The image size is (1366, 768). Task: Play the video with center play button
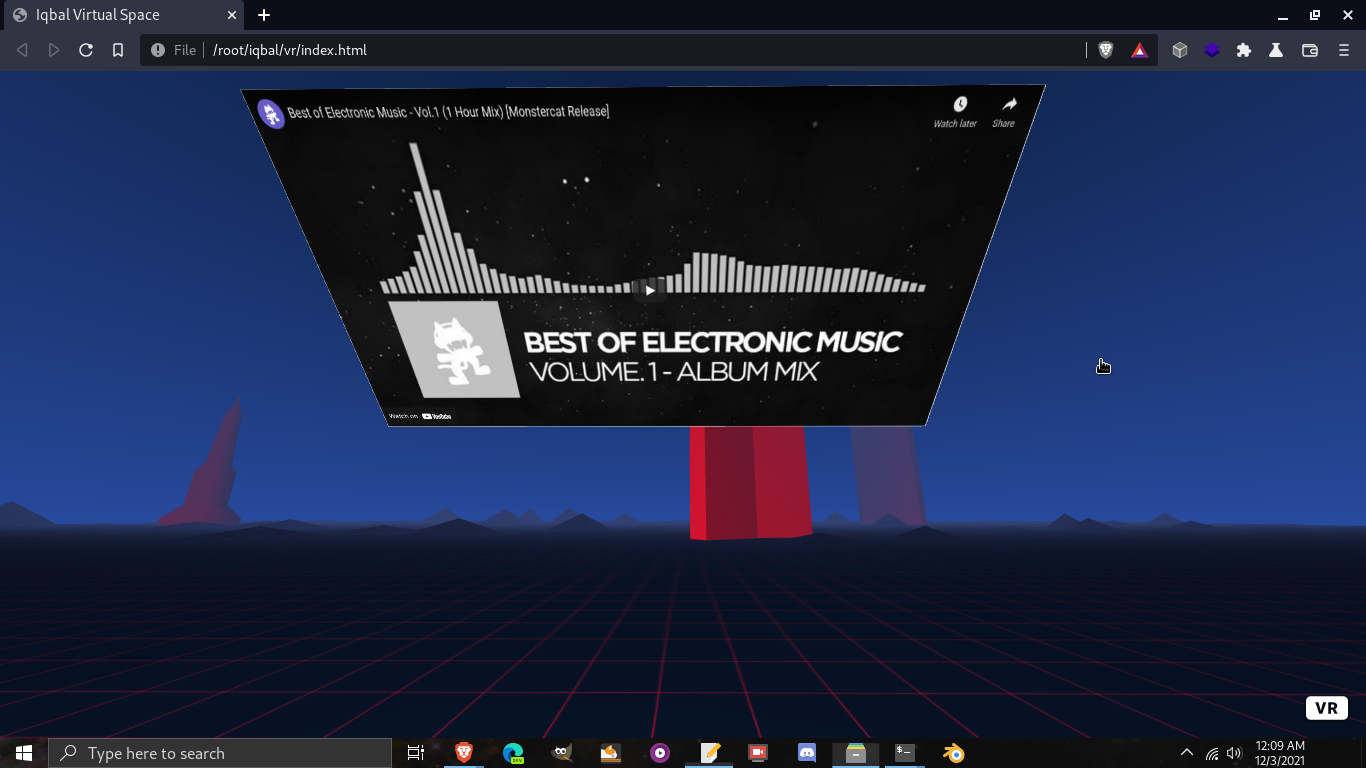650,290
